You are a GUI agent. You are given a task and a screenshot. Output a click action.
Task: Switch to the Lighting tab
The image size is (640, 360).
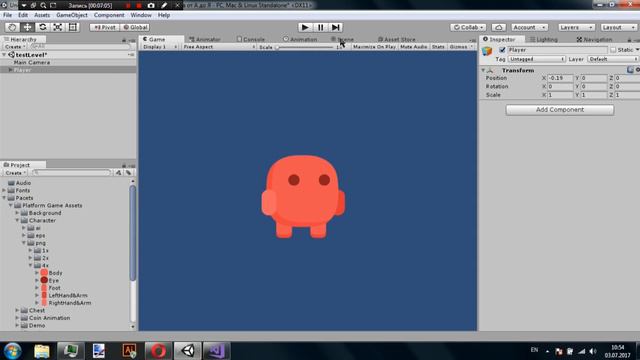544,40
